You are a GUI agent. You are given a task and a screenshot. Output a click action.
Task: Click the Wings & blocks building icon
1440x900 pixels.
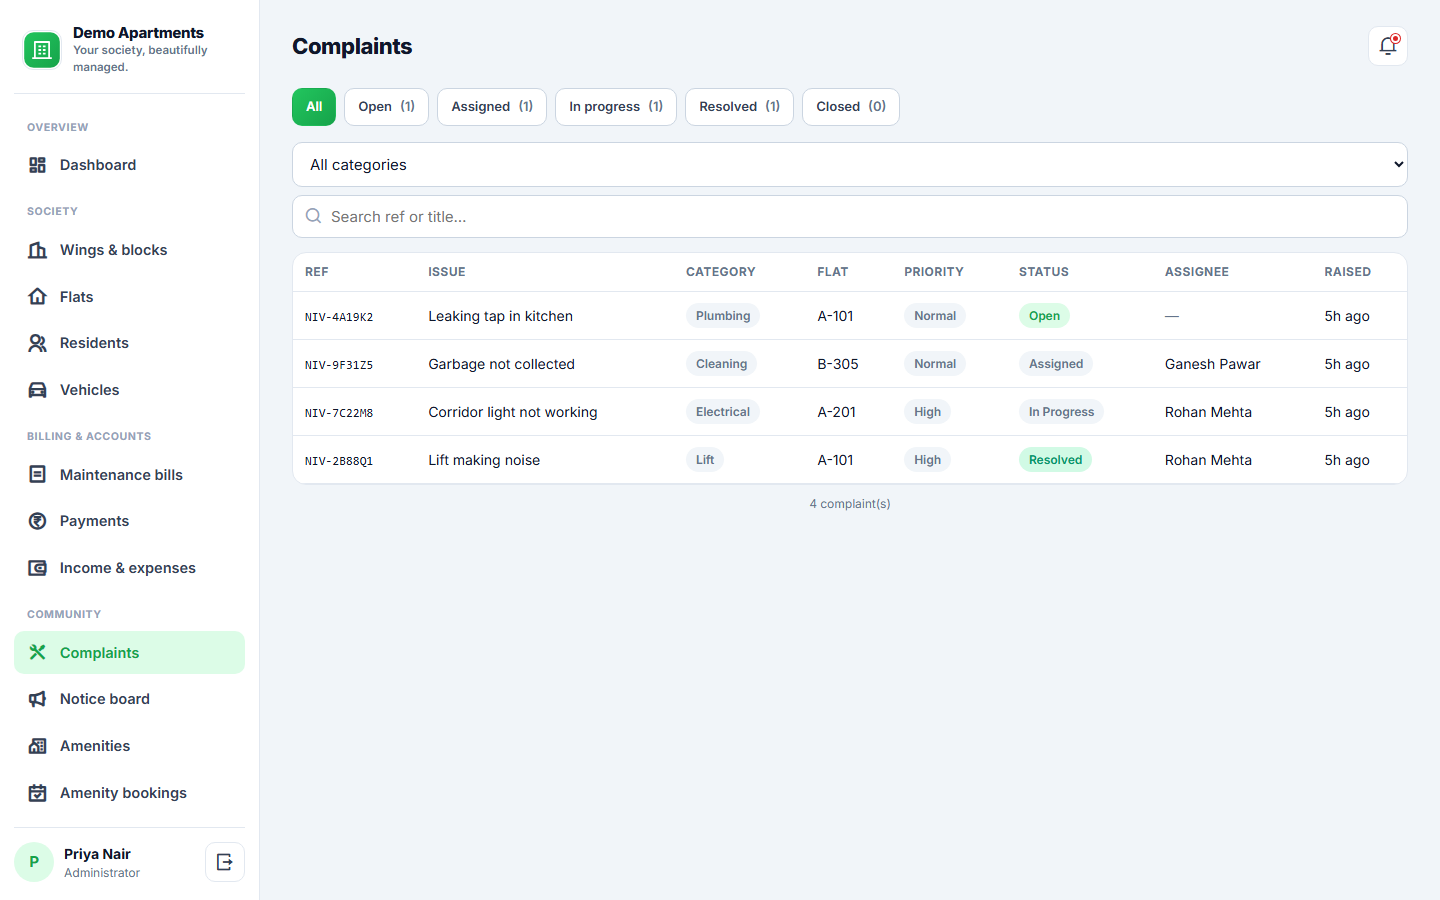coord(37,250)
